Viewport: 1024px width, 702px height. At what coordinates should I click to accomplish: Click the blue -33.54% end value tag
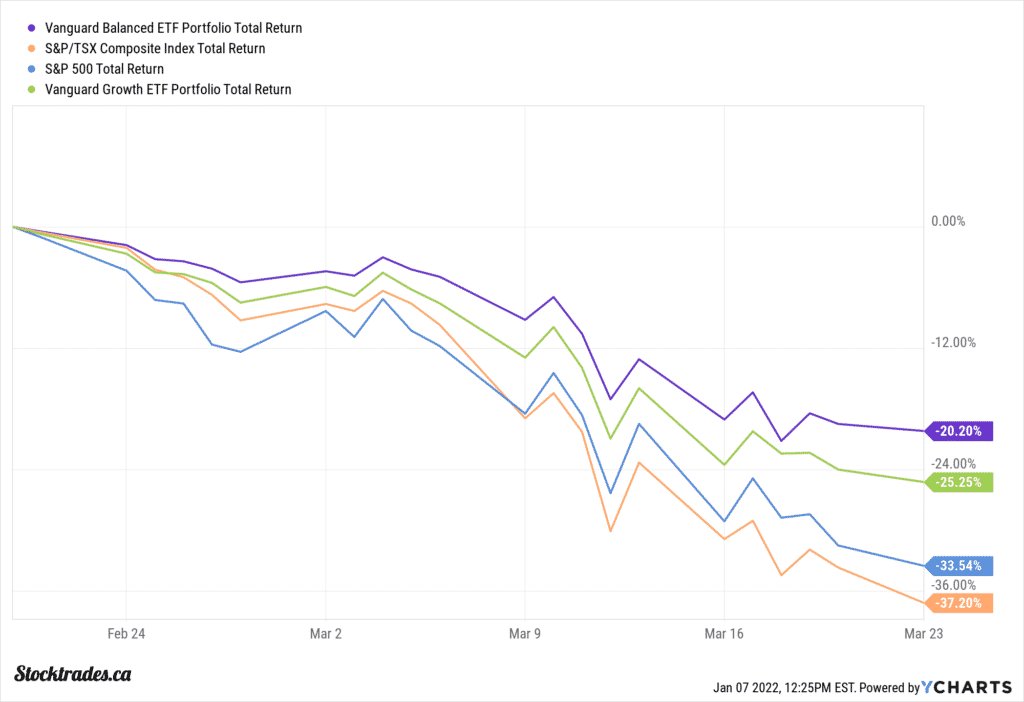(x=961, y=566)
